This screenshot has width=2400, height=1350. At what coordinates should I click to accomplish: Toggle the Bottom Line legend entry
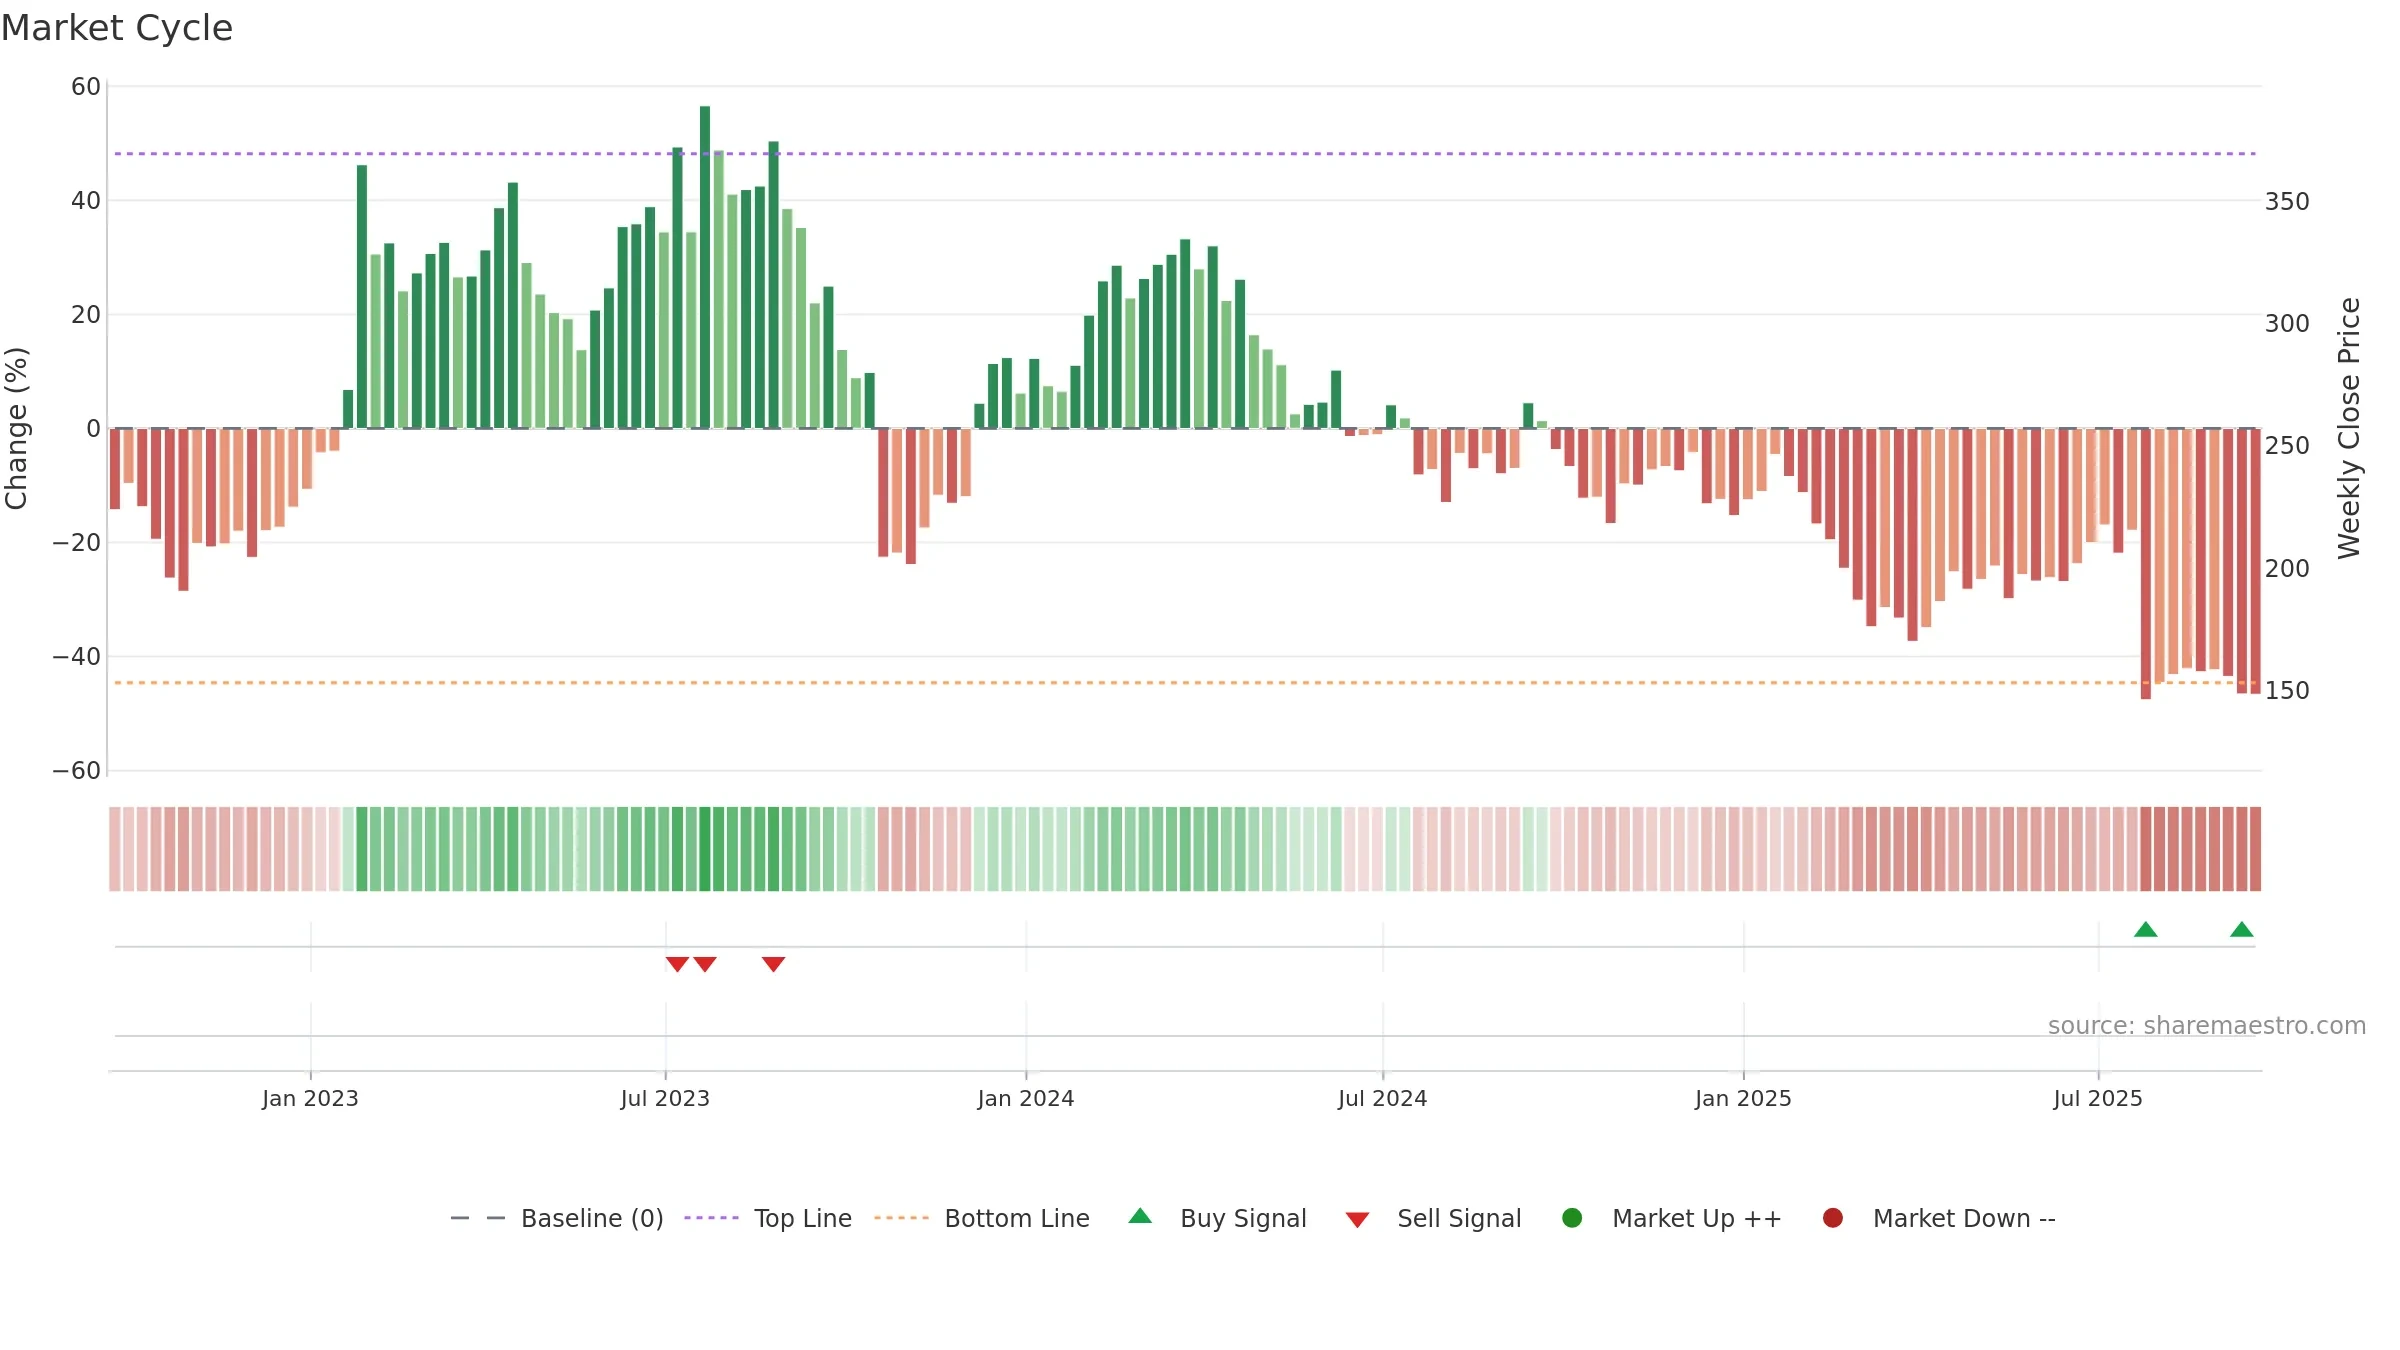pos(982,1218)
